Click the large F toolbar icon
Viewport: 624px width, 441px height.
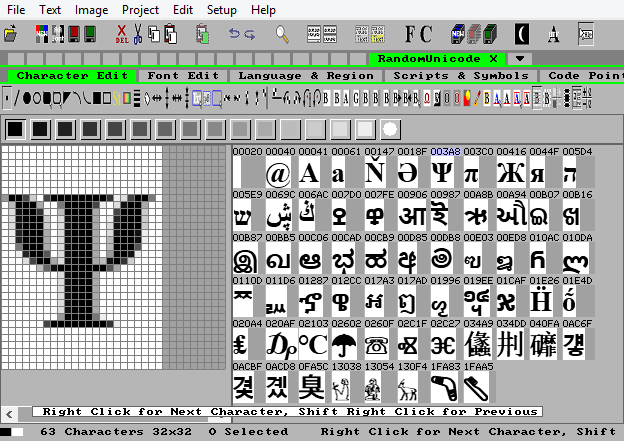(411, 34)
